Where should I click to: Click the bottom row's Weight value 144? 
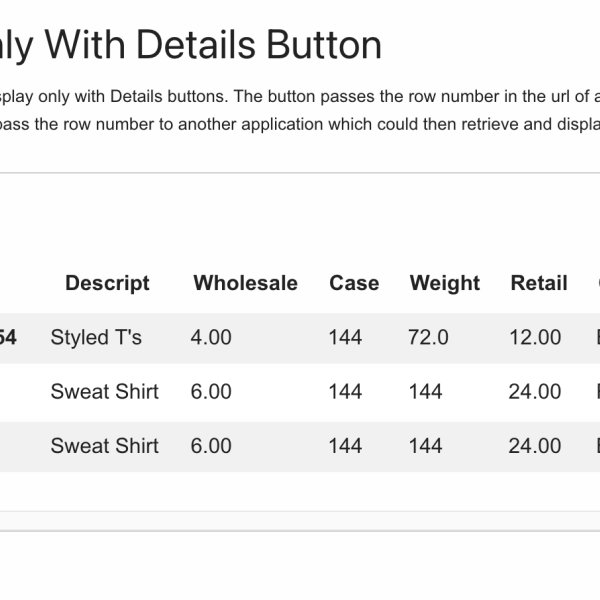coord(425,446)
